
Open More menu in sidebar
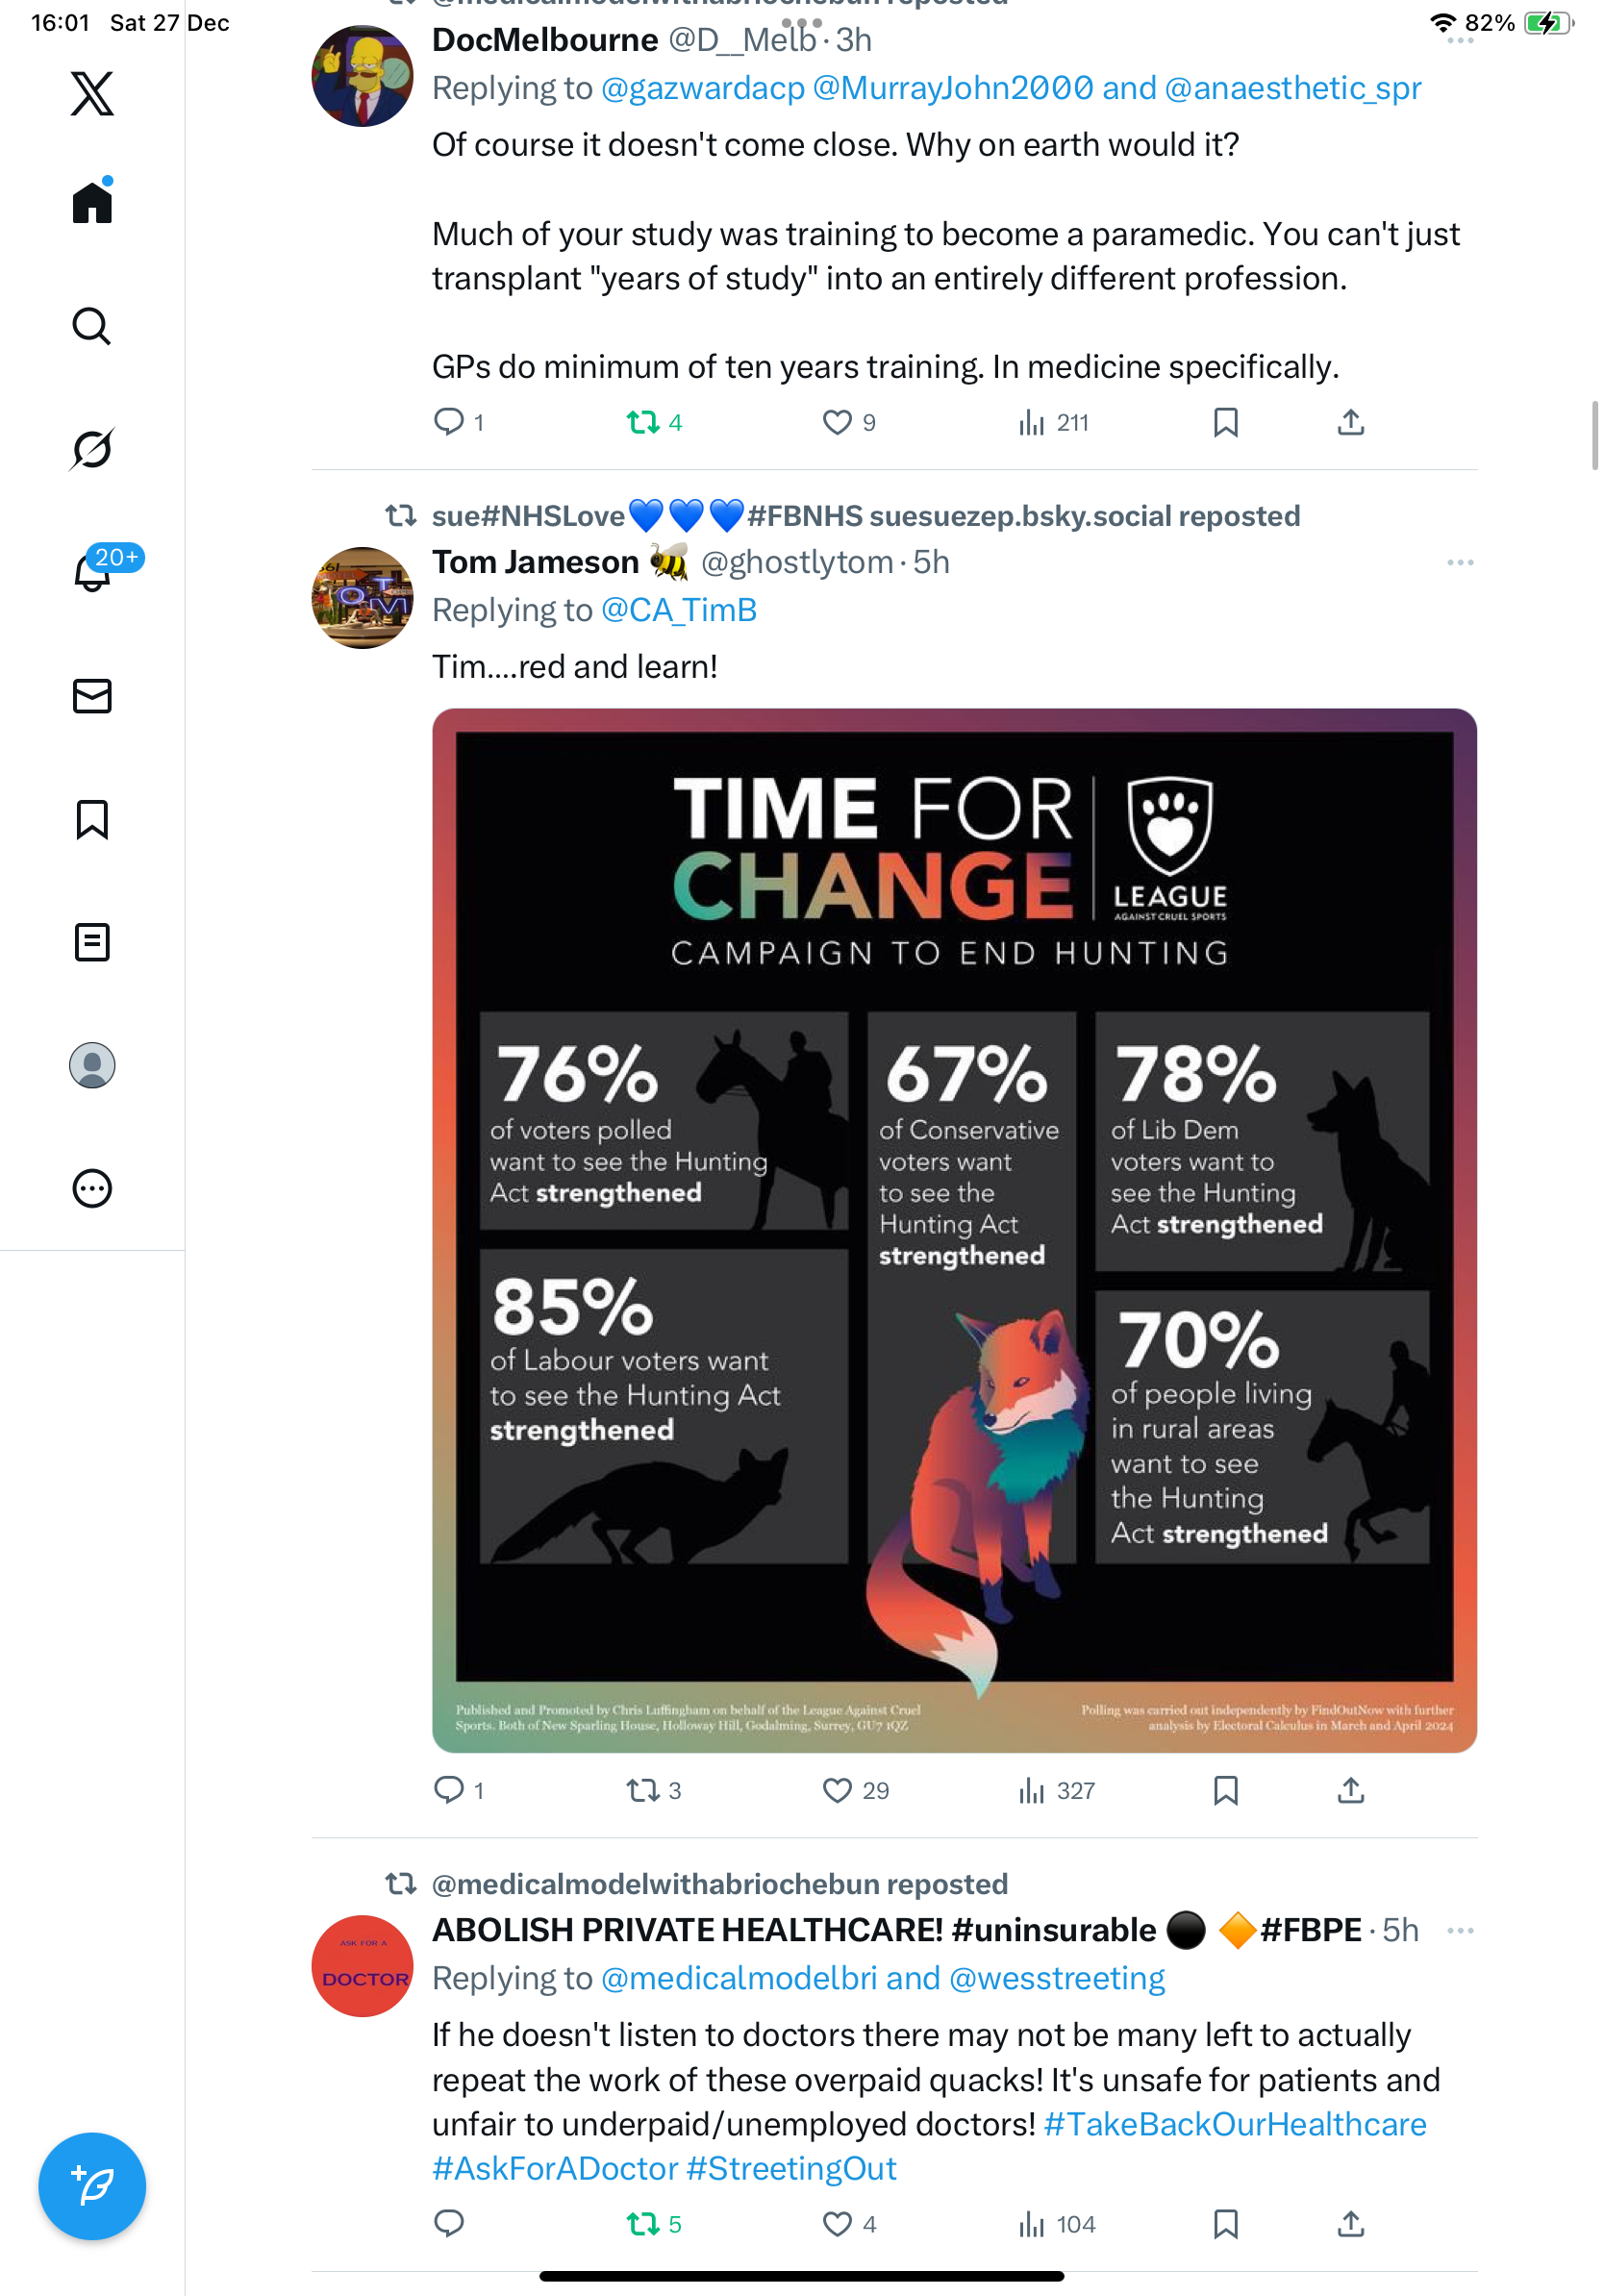[x=92, y=1189]
